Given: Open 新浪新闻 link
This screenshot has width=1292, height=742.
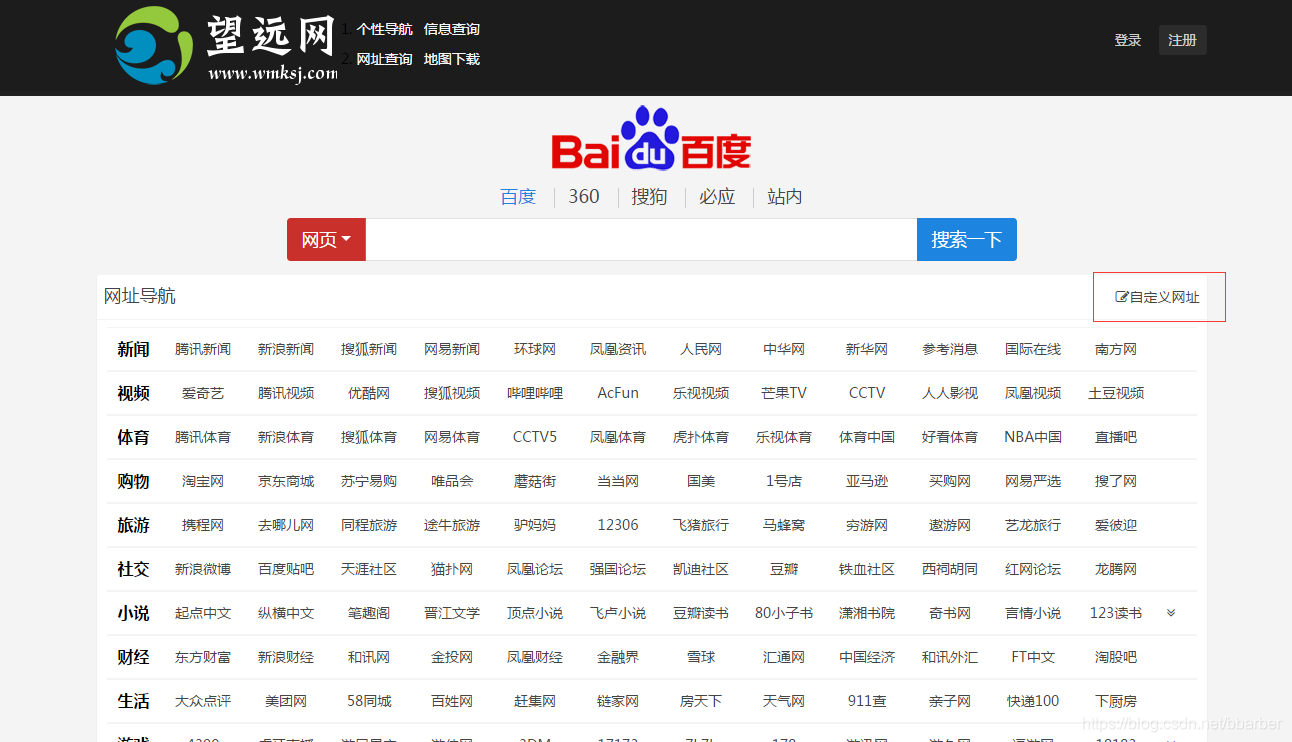Looking at the screenshot, I should (286, 349).
